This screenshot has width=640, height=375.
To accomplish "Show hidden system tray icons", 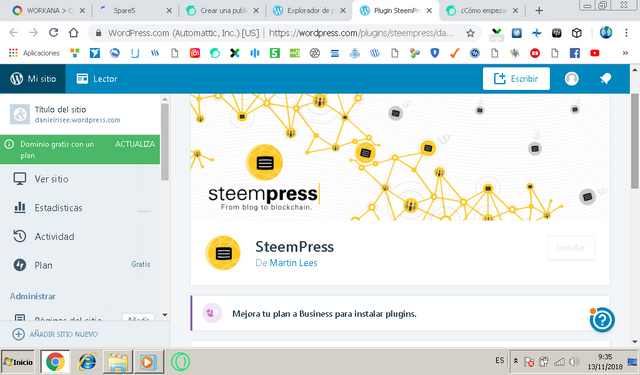I will [x=516, y=361].
